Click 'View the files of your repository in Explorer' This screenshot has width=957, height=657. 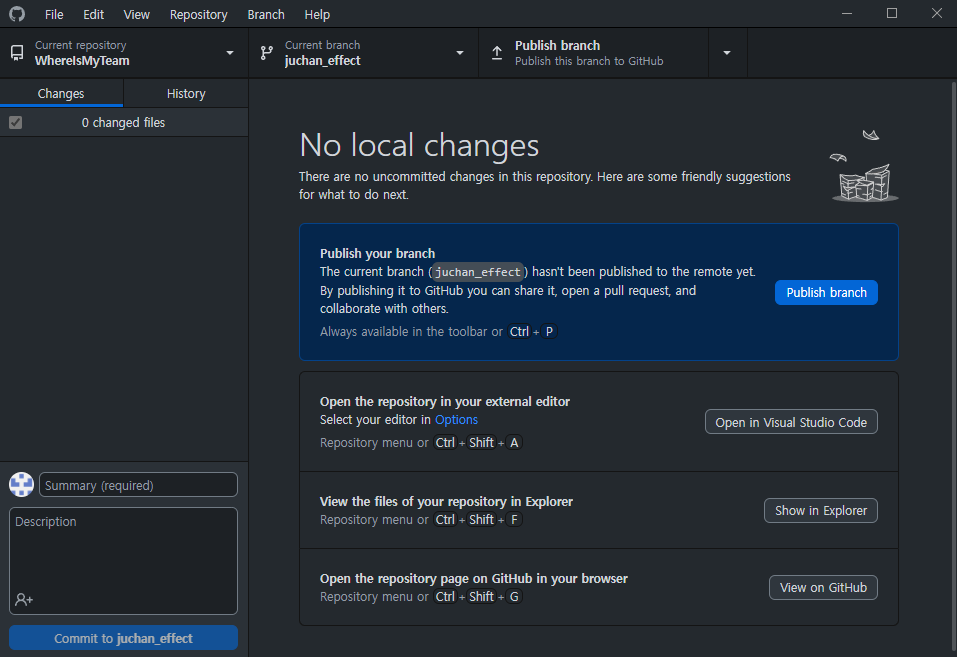click(446, 502)
